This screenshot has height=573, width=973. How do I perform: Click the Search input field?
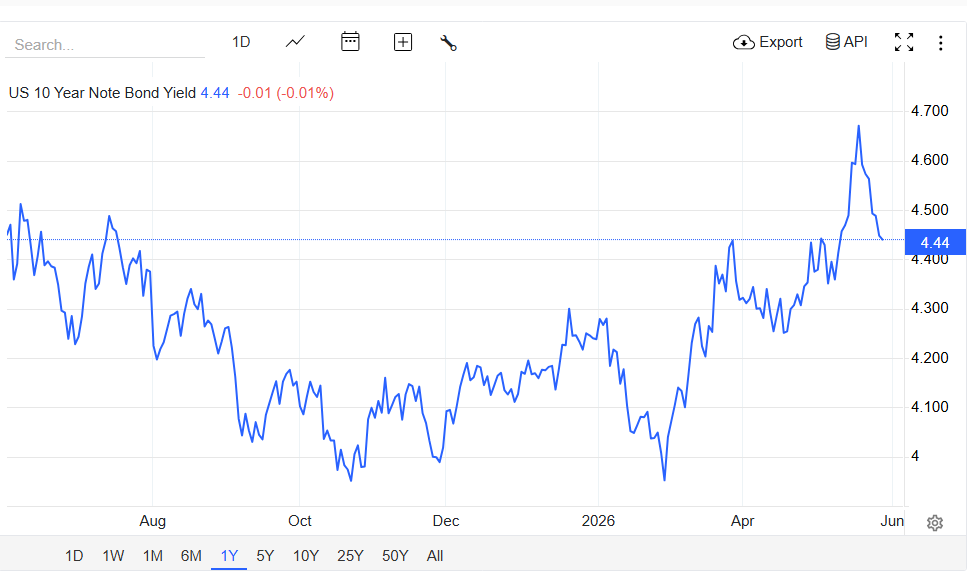105,45
